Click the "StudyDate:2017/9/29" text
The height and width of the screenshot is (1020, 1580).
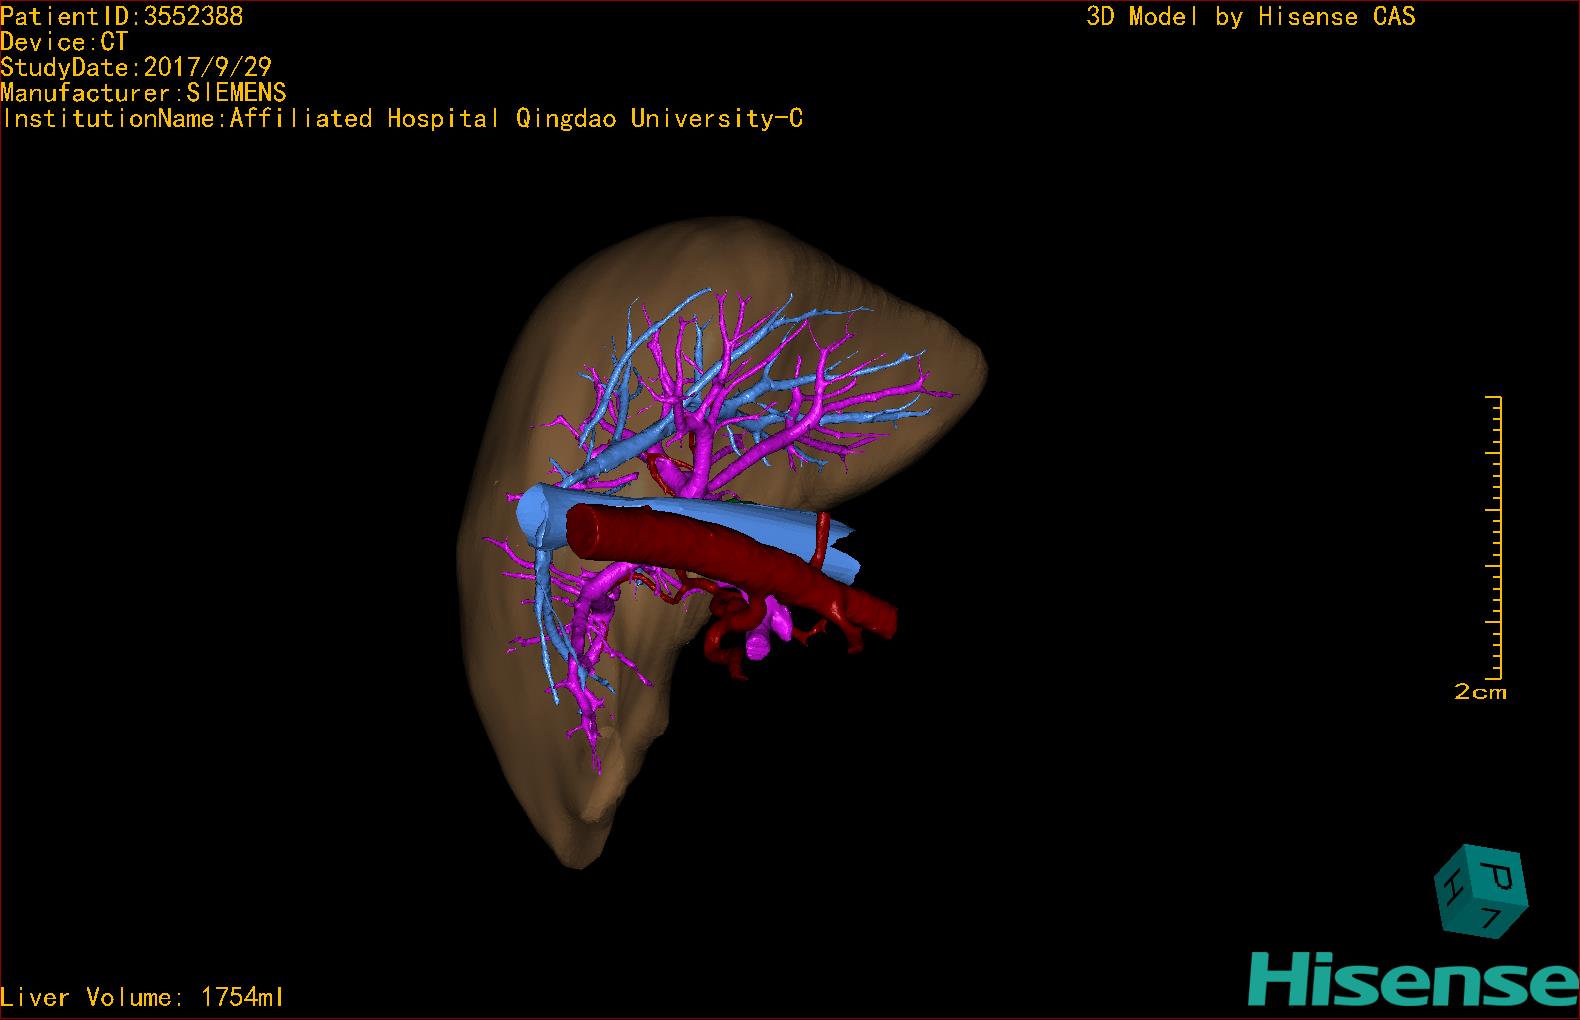pos(136,67)
